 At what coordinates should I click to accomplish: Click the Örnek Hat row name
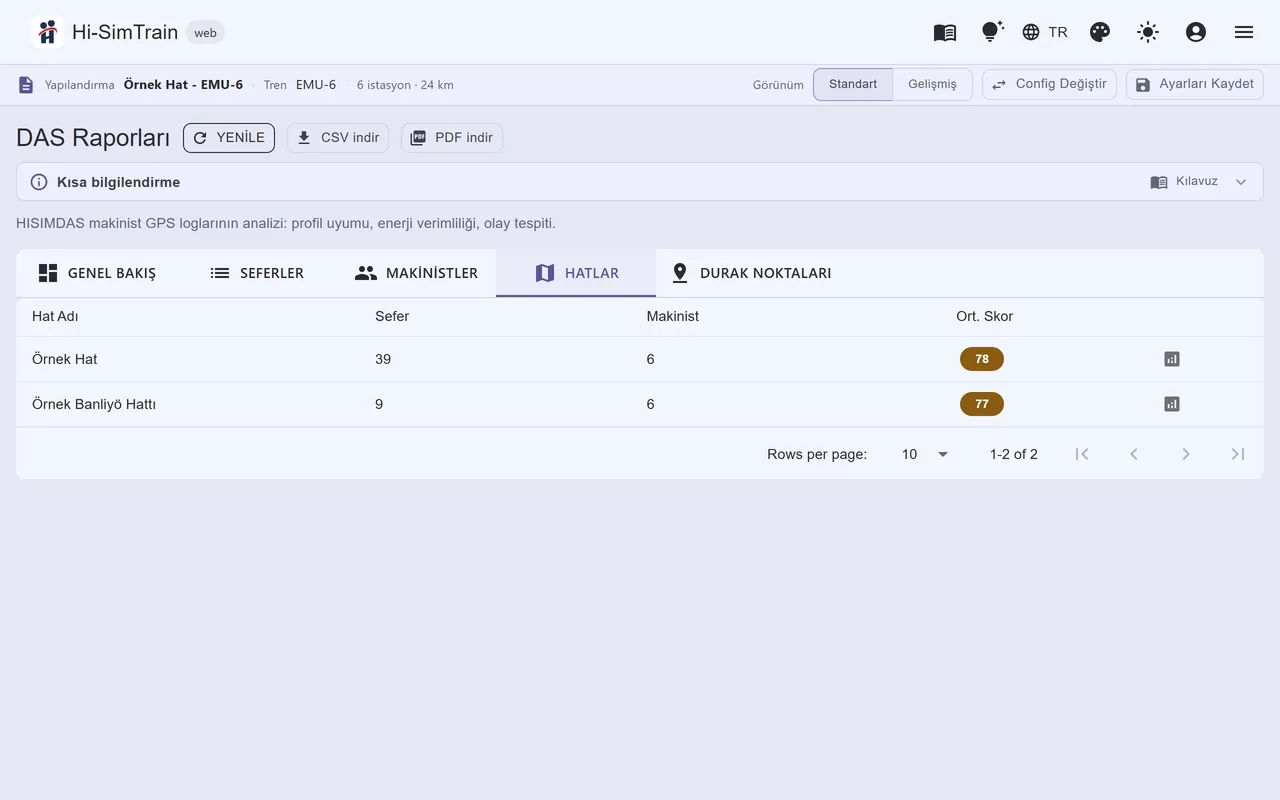(x=65, y=359)
